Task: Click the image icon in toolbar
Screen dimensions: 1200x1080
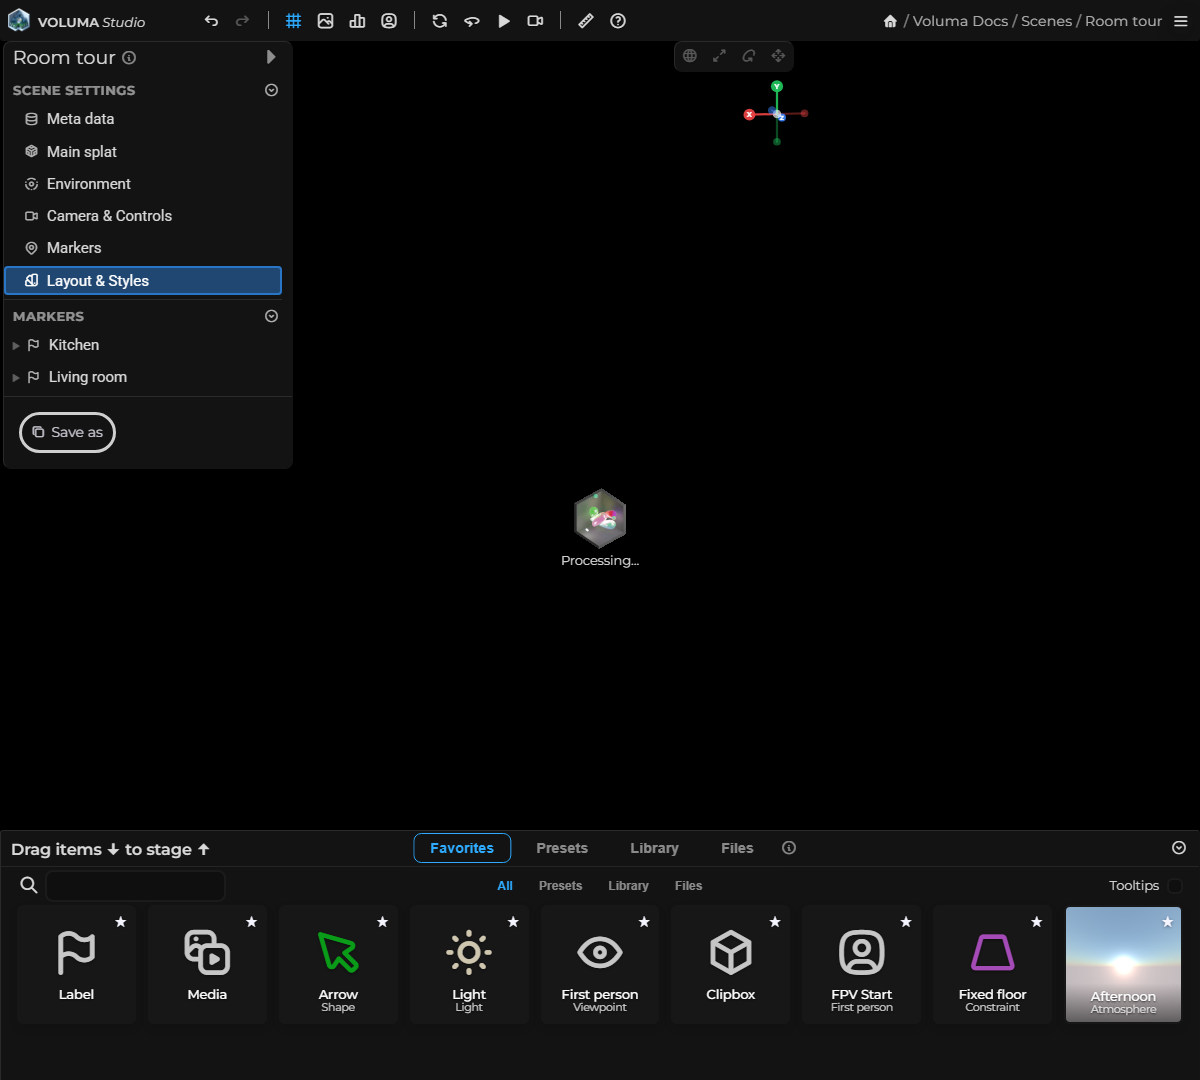Action: [x=325, y=21]
